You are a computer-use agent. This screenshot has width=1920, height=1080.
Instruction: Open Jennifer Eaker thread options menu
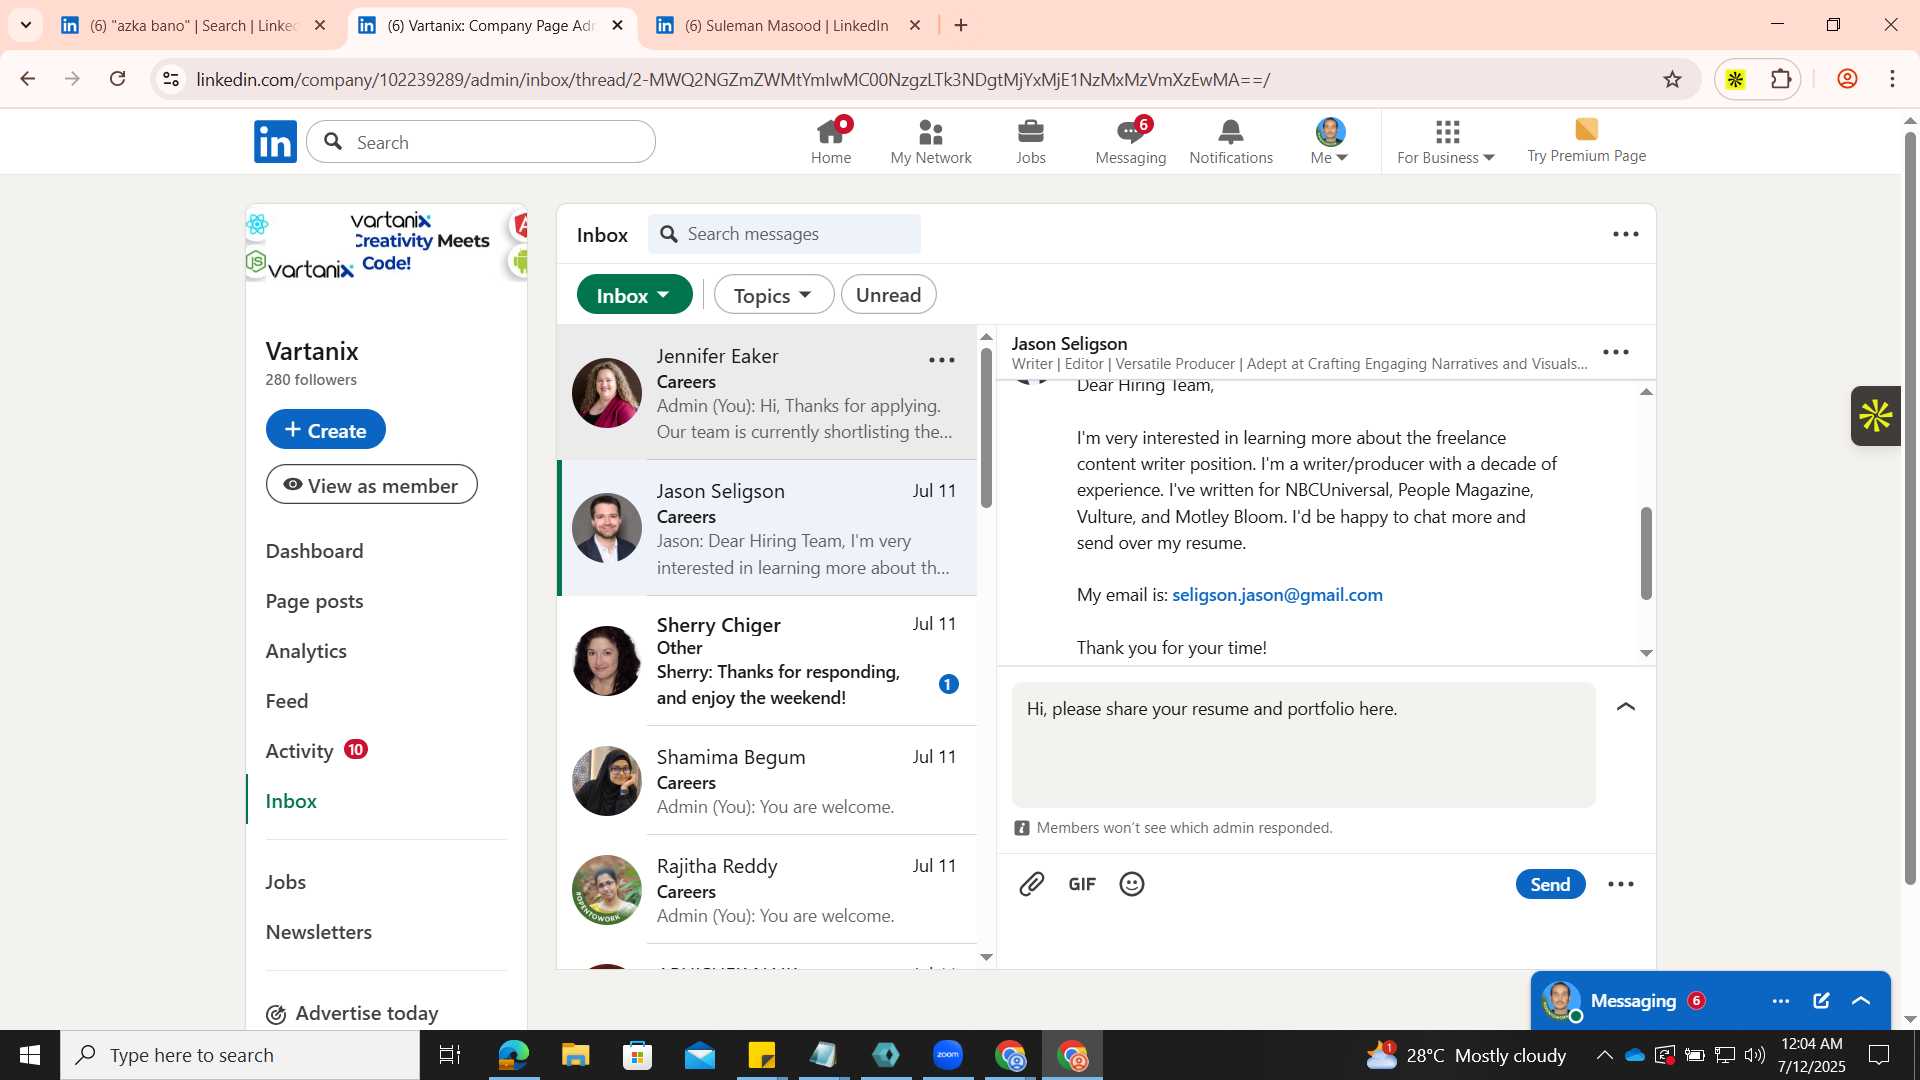click(x=942, y=360)
